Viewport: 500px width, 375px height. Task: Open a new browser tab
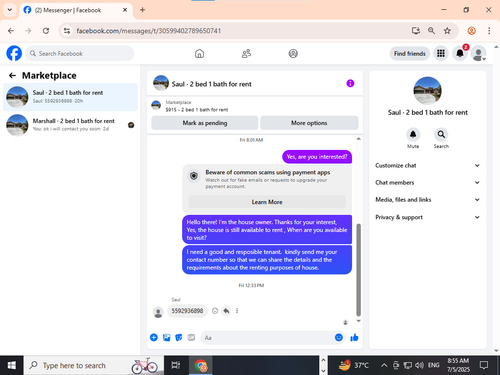[x=142, y=10]
